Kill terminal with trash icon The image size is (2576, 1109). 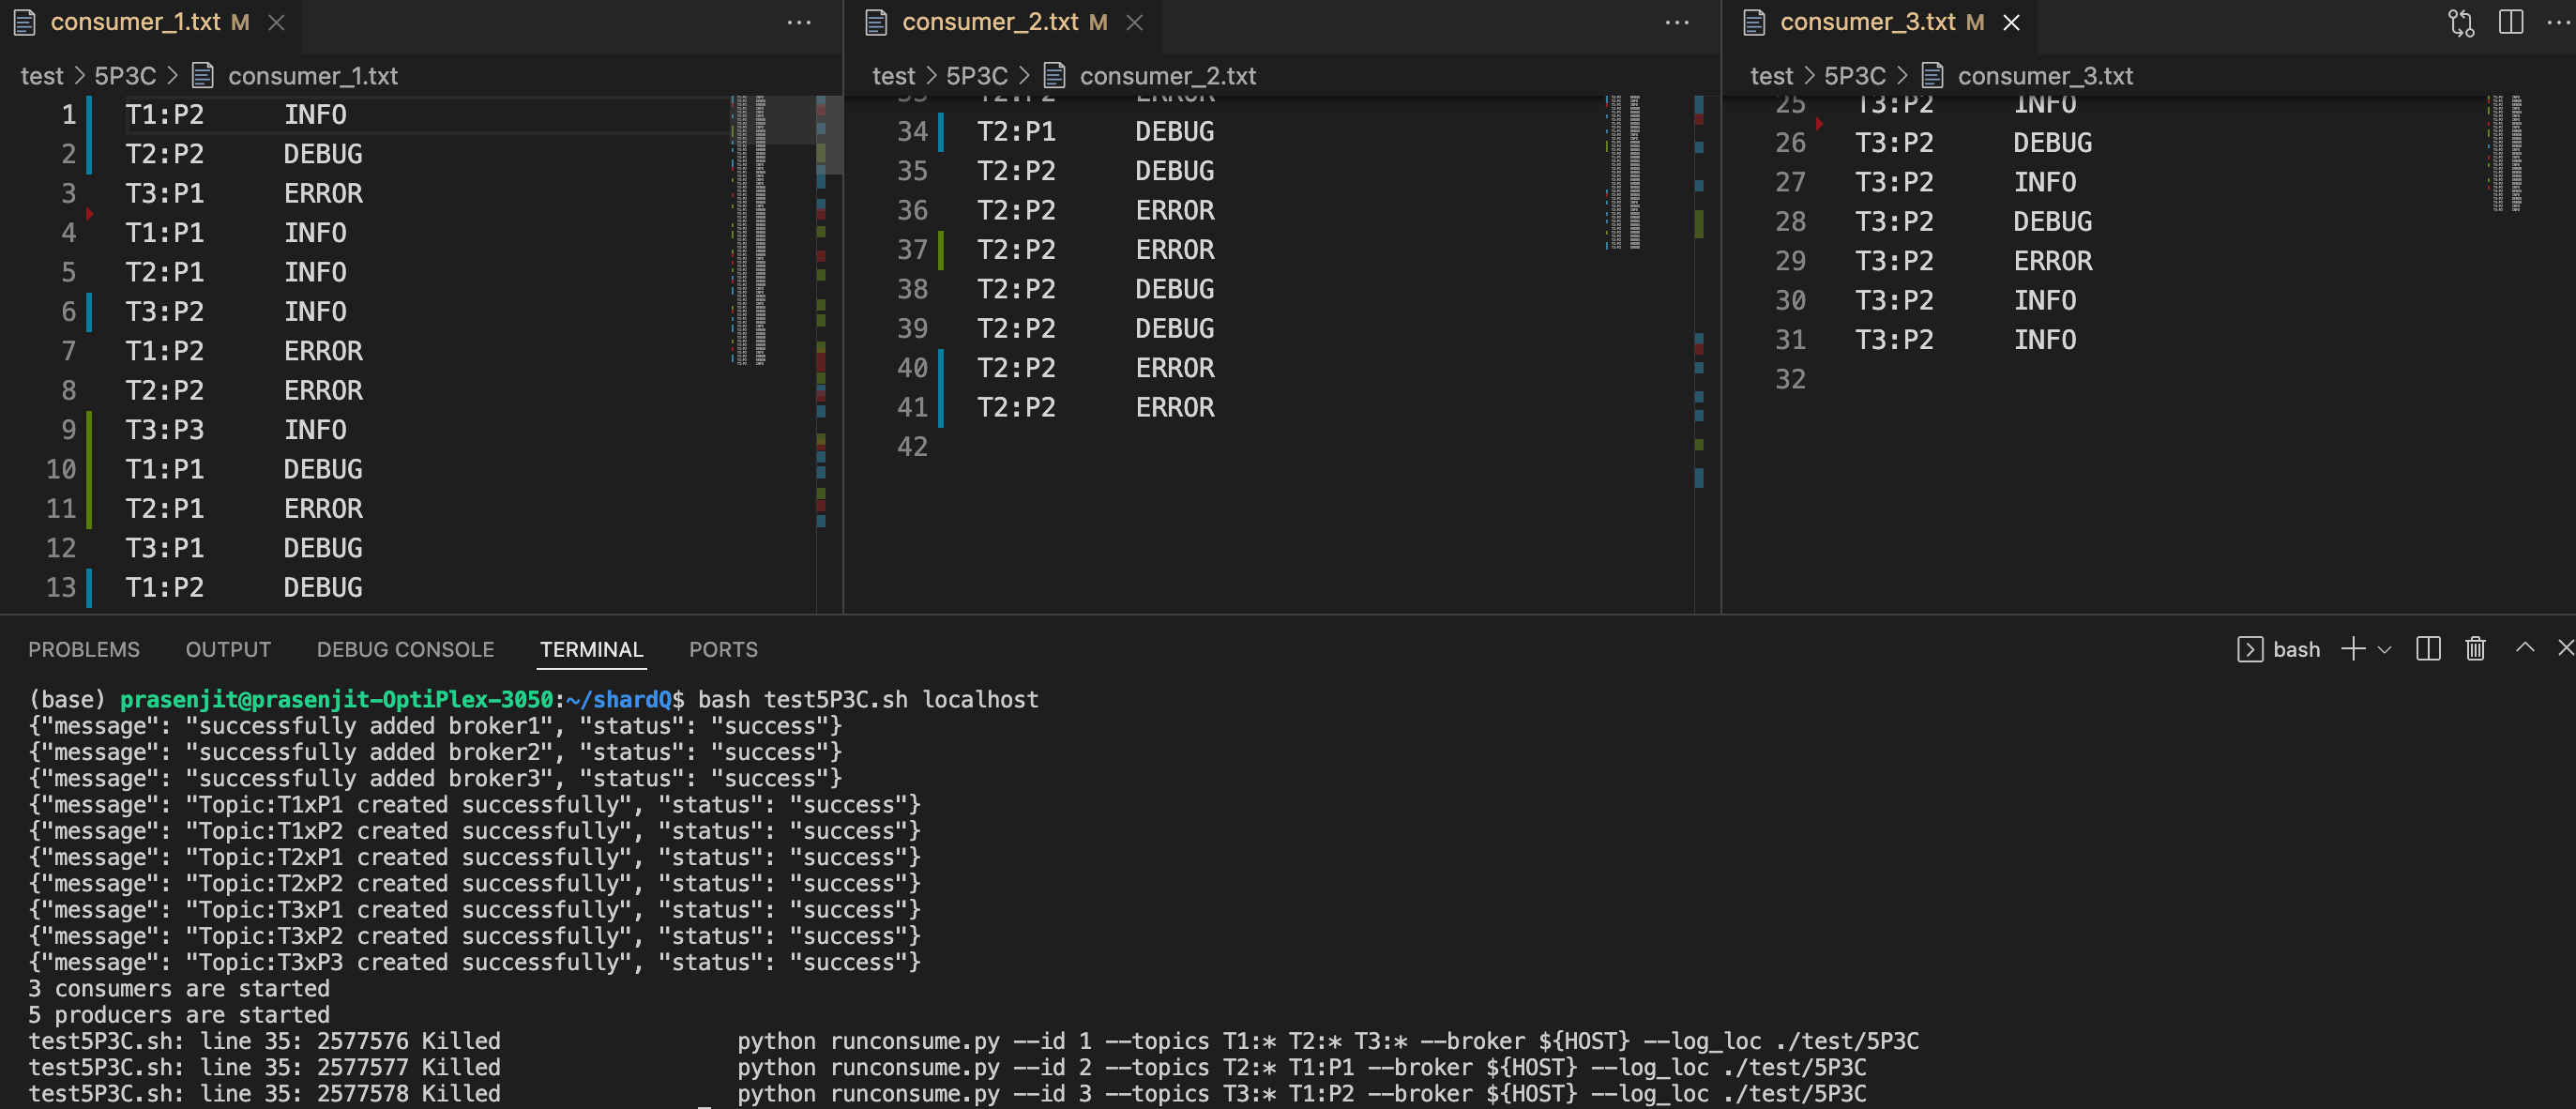(2475, 649)
